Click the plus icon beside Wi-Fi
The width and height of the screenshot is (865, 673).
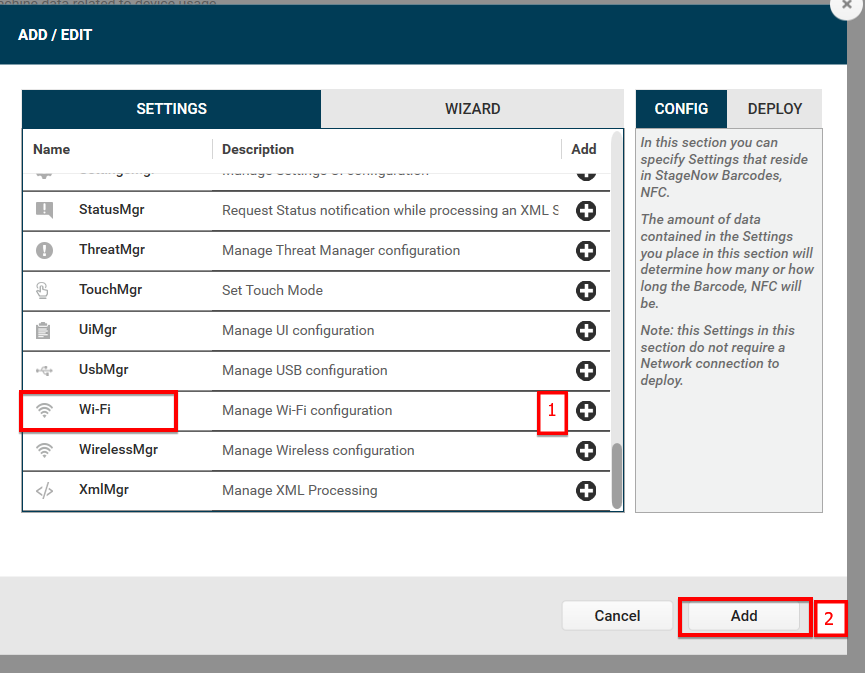(x=586, y=410)
